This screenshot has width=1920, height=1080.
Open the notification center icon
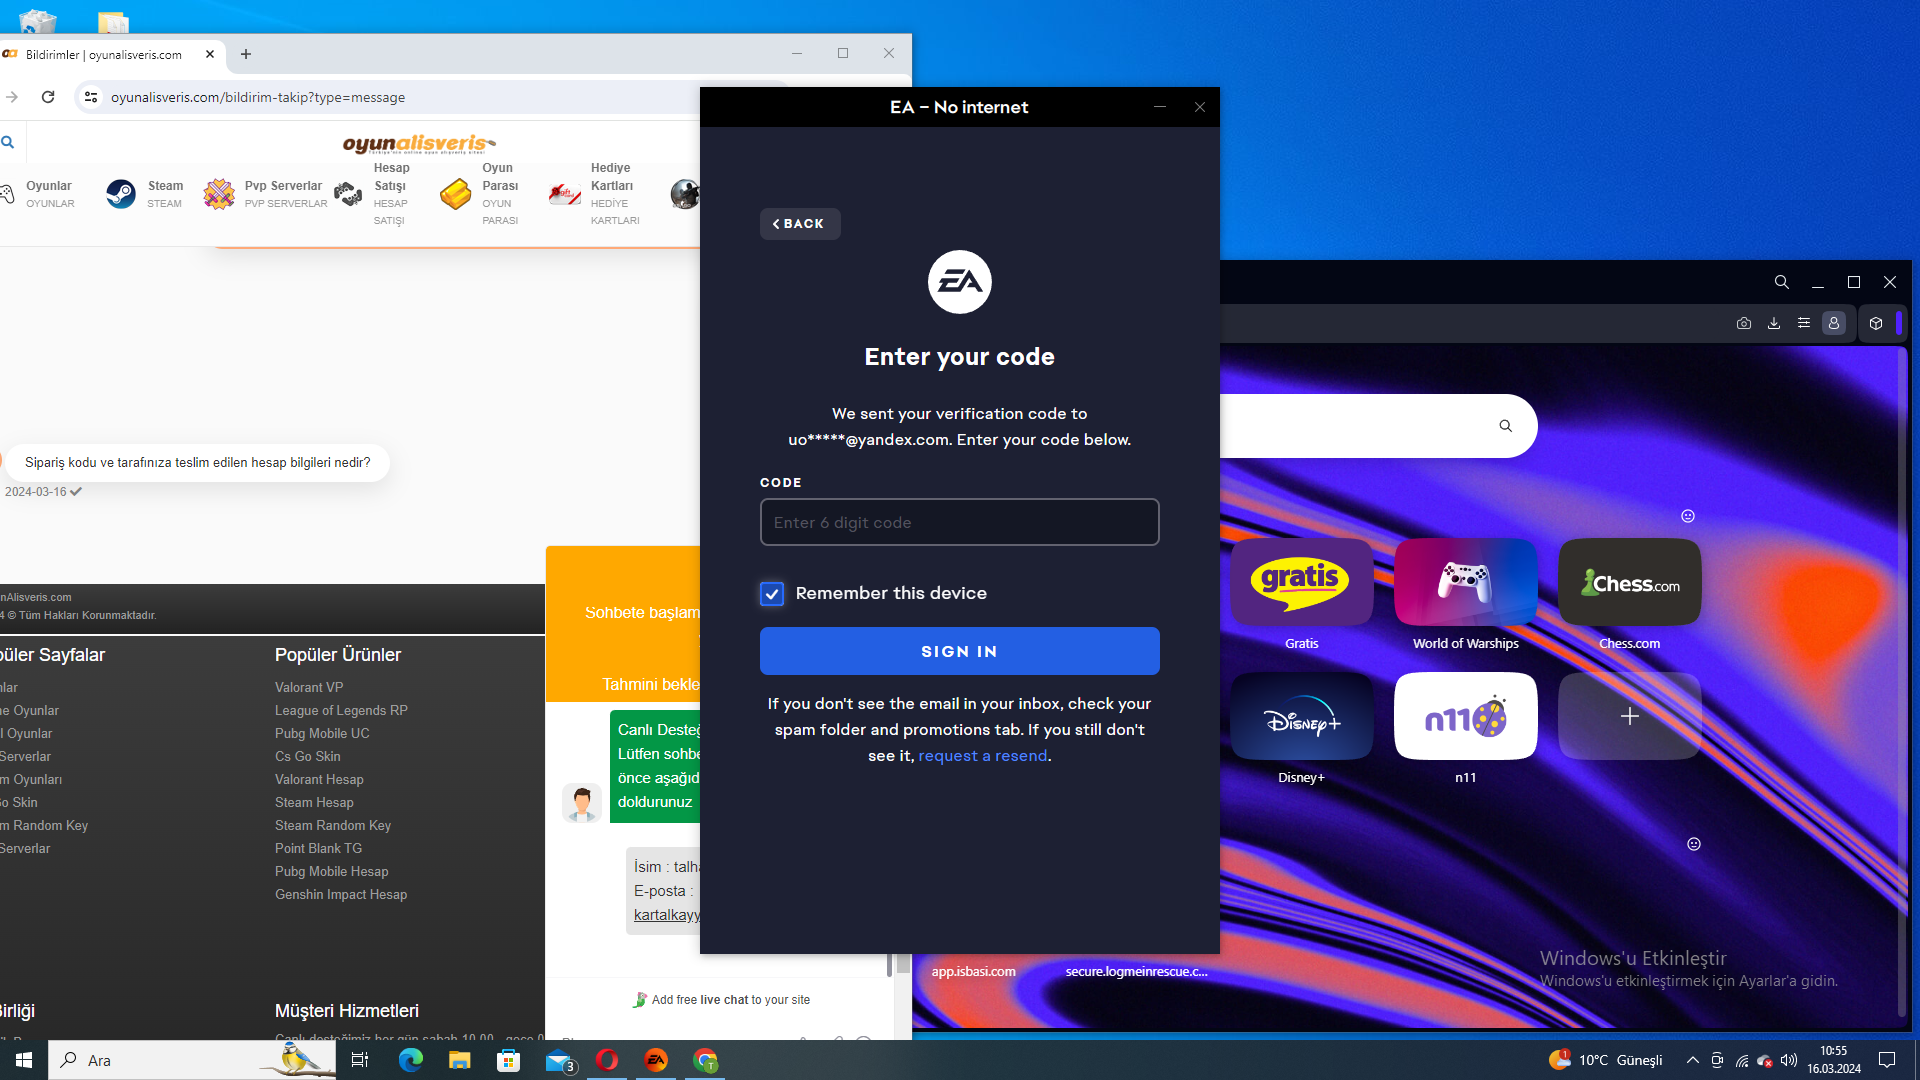tap(1887, 1060)
